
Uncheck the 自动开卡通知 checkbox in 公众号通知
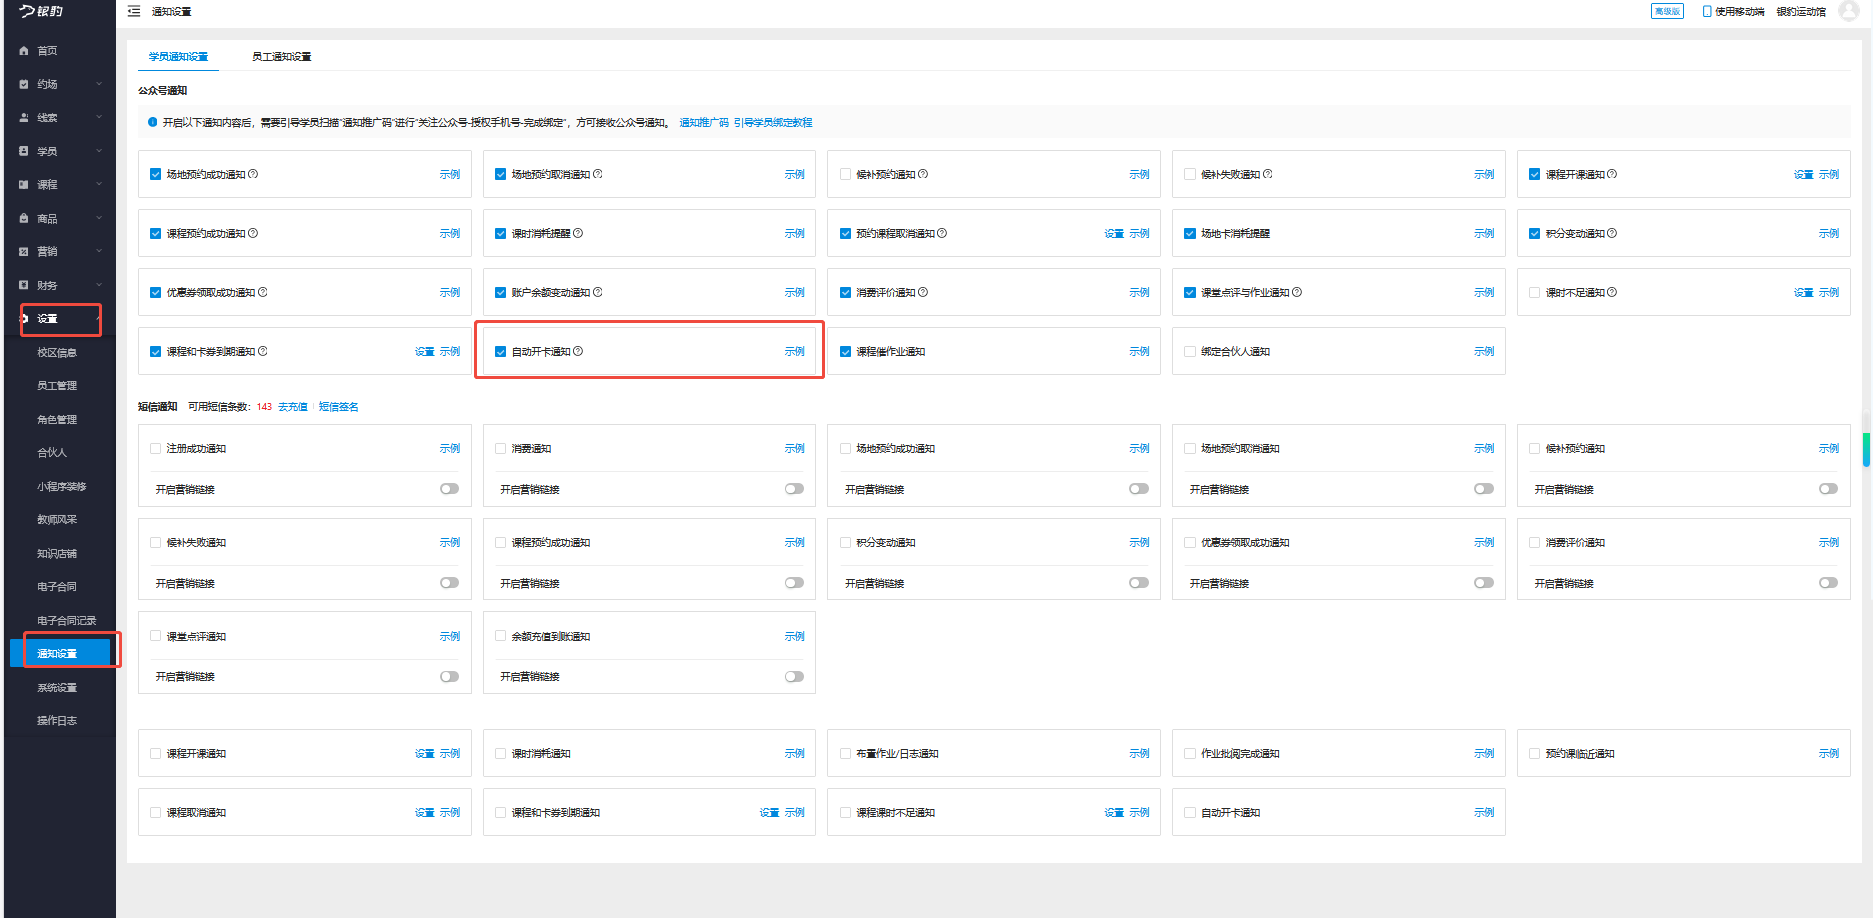point(501,352)
